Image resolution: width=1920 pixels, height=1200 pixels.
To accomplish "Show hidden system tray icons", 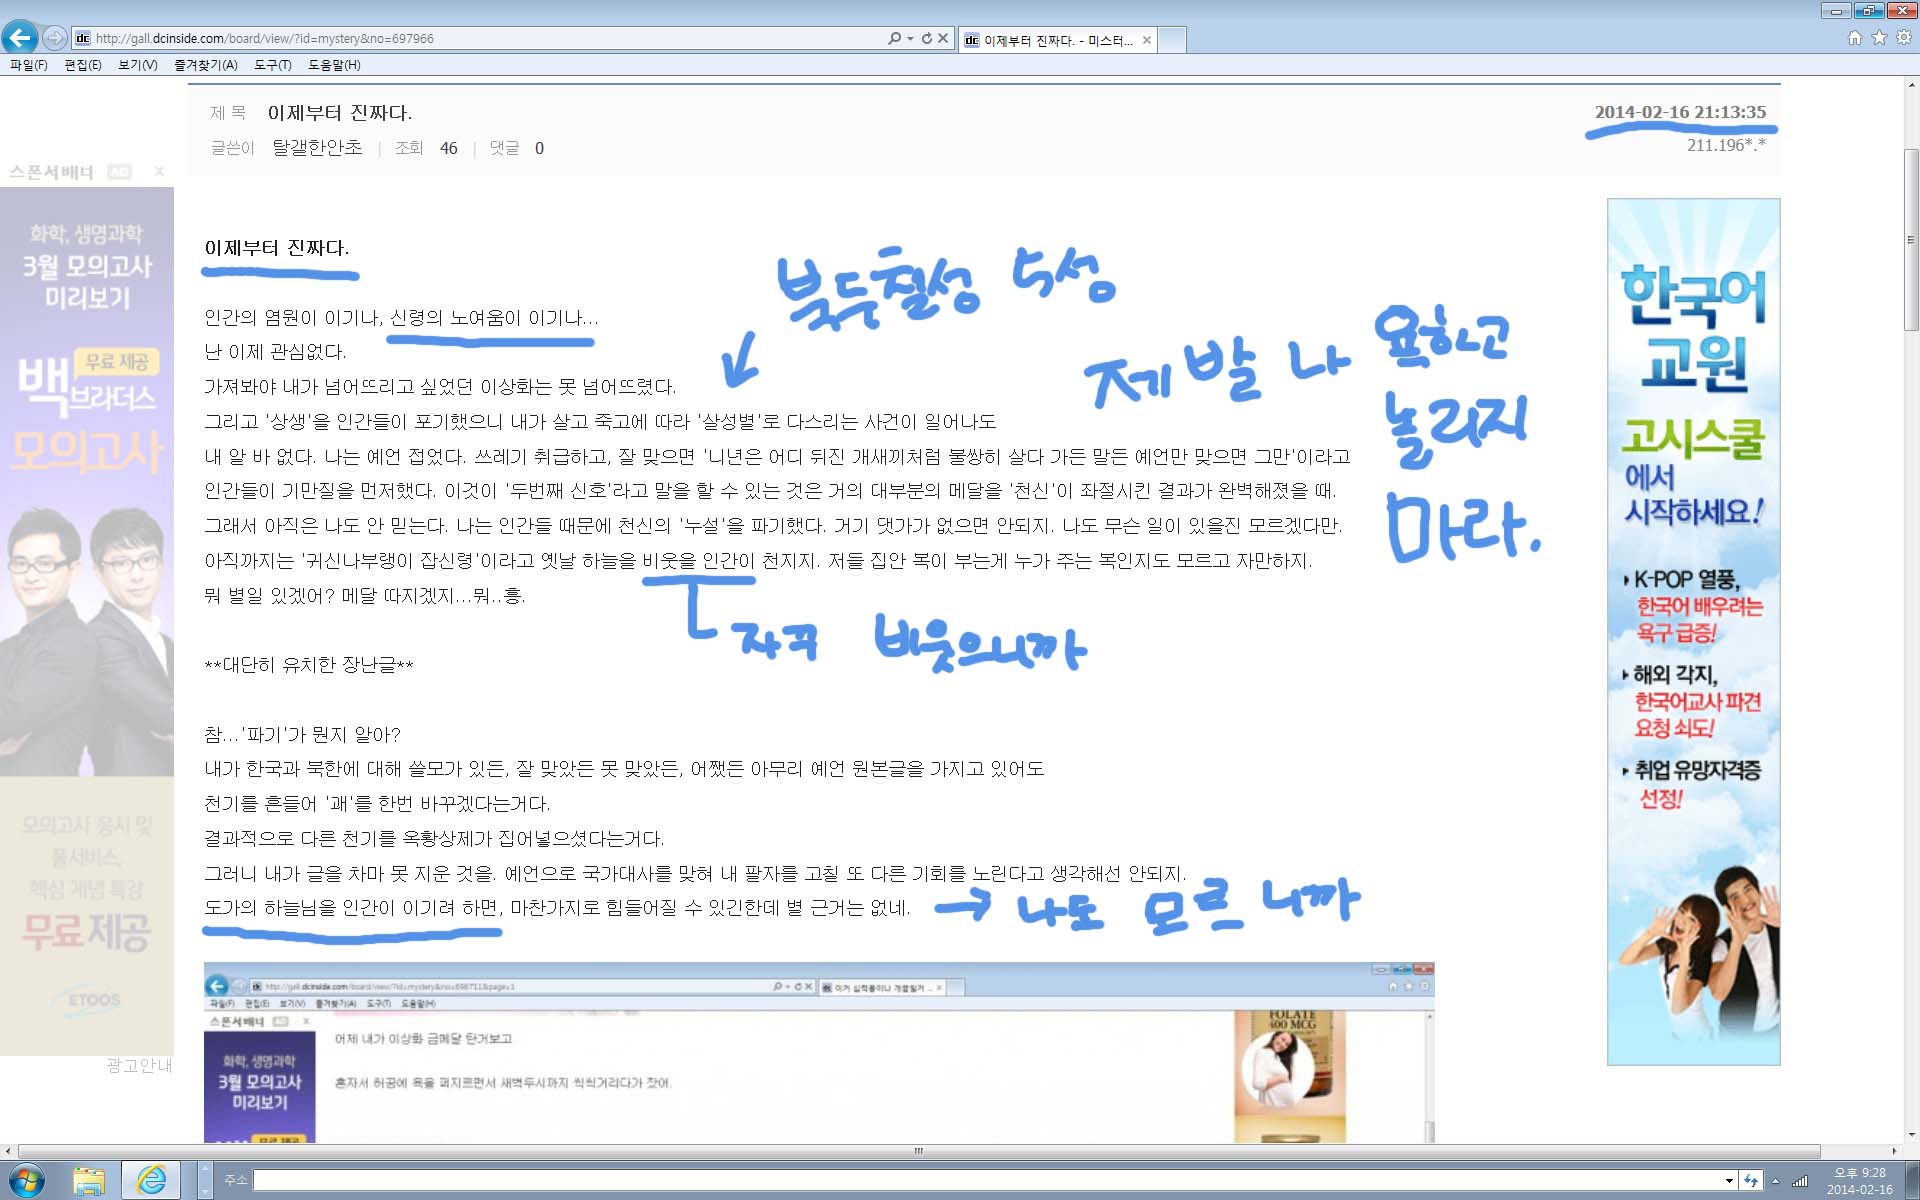I will (1776, 1181).
